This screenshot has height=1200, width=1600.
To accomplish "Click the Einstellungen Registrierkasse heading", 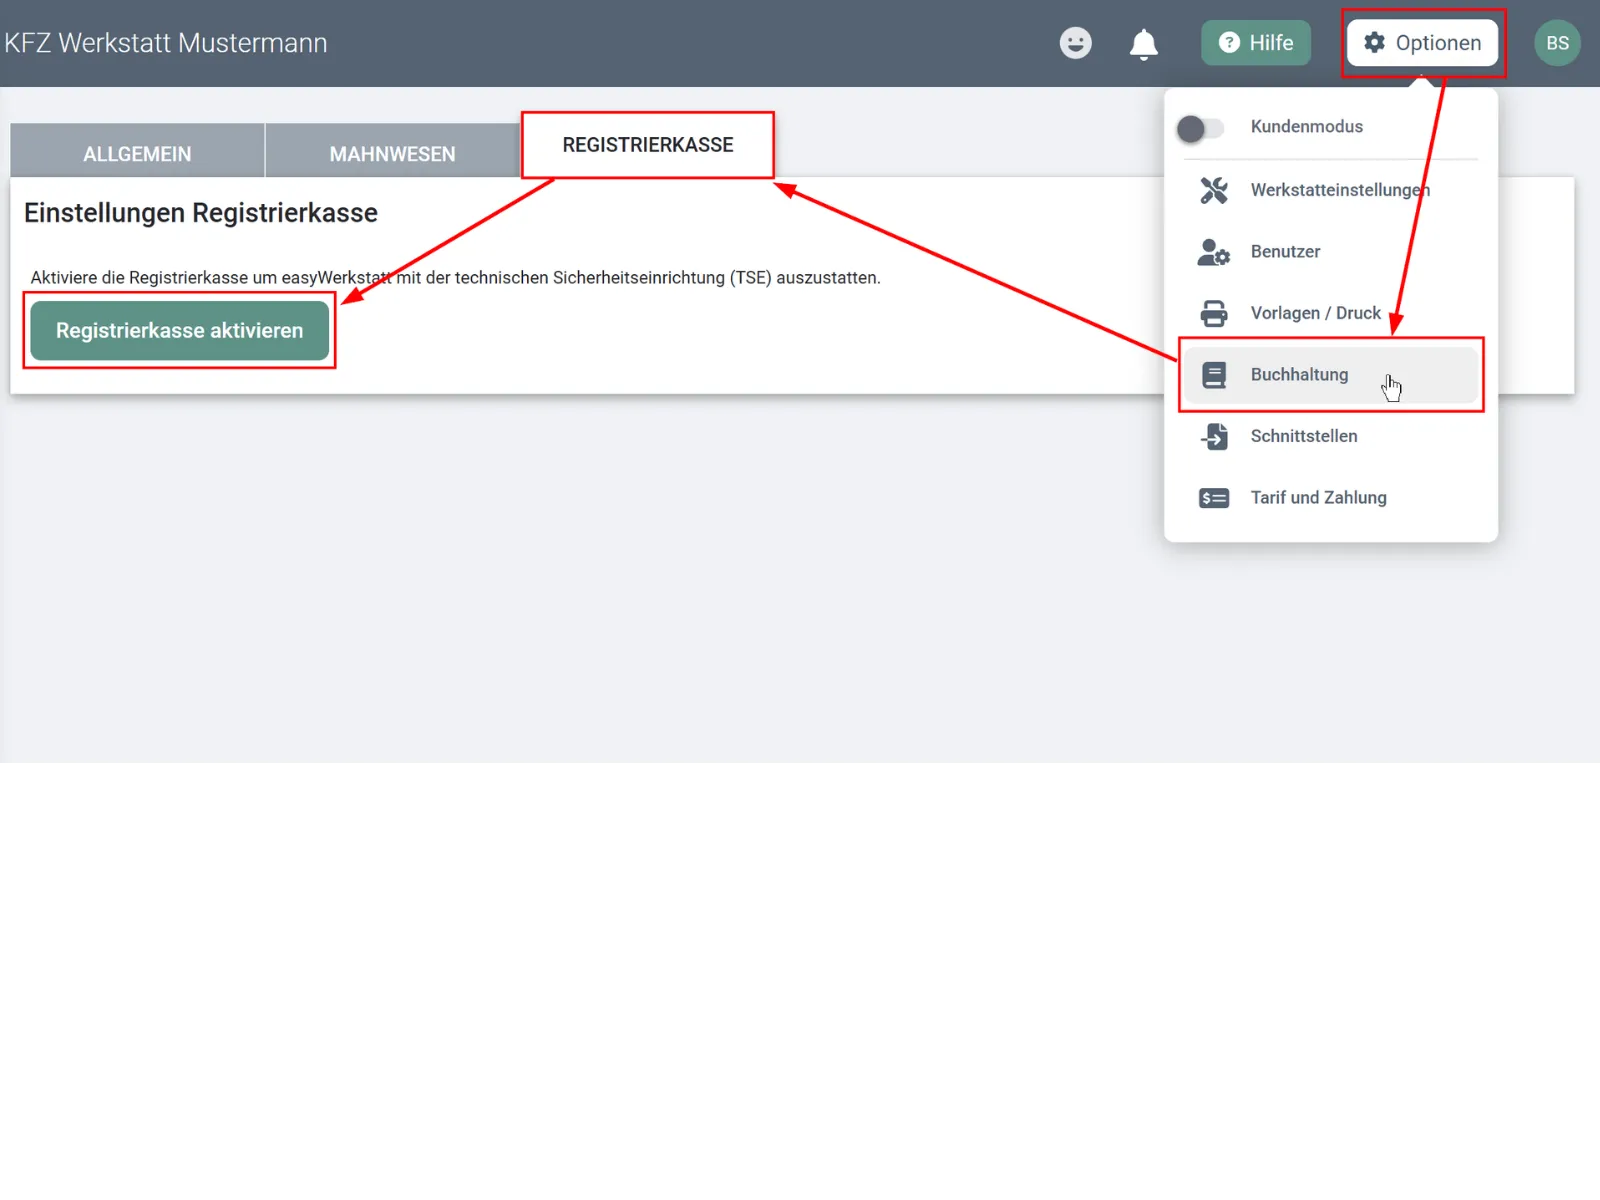I will (x=201, y=213).
